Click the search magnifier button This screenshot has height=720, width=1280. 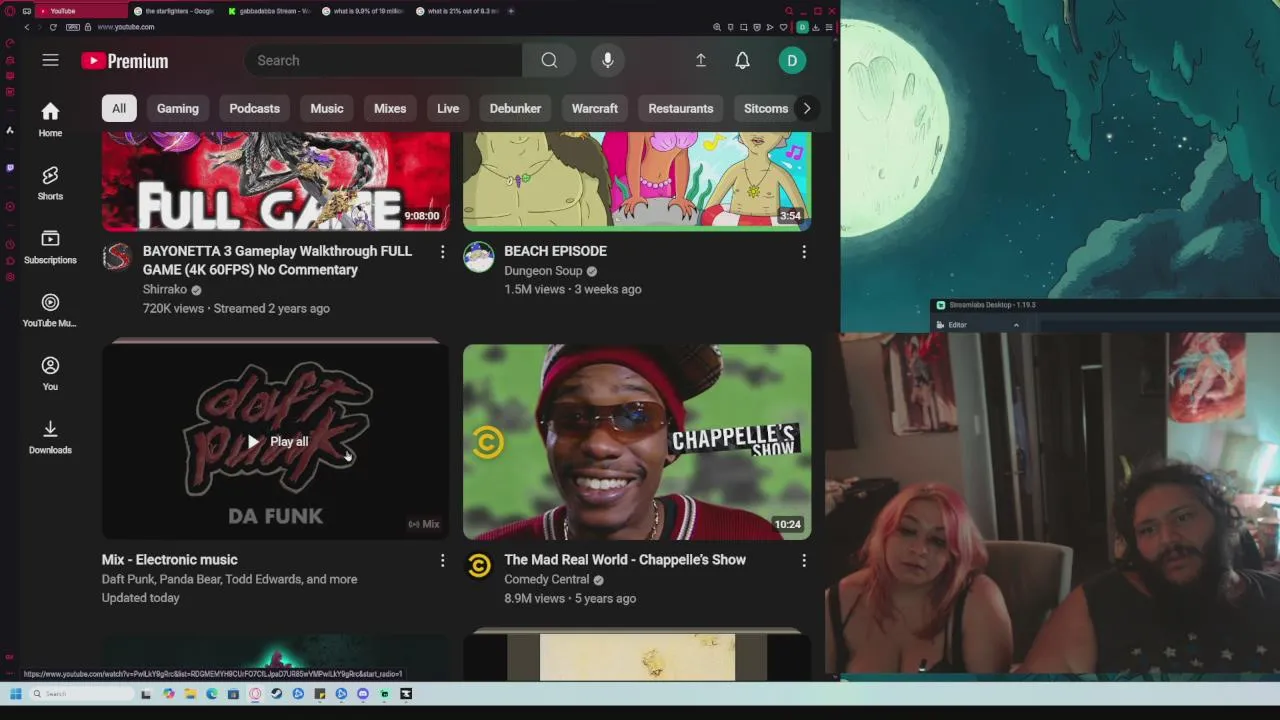[549, 60]
